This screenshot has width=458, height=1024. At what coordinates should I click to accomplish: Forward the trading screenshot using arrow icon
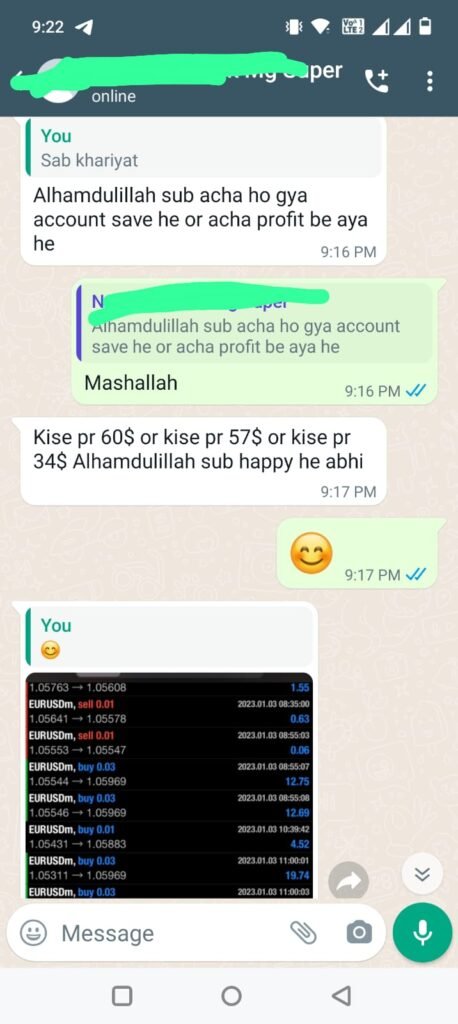point(348,880)
